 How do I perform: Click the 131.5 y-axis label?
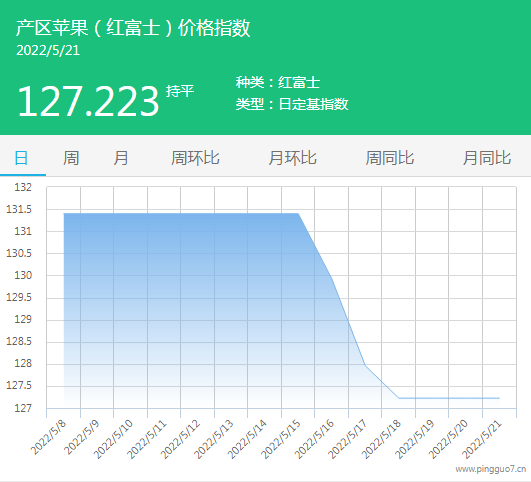pyautogui.click(x=19, y=209)
